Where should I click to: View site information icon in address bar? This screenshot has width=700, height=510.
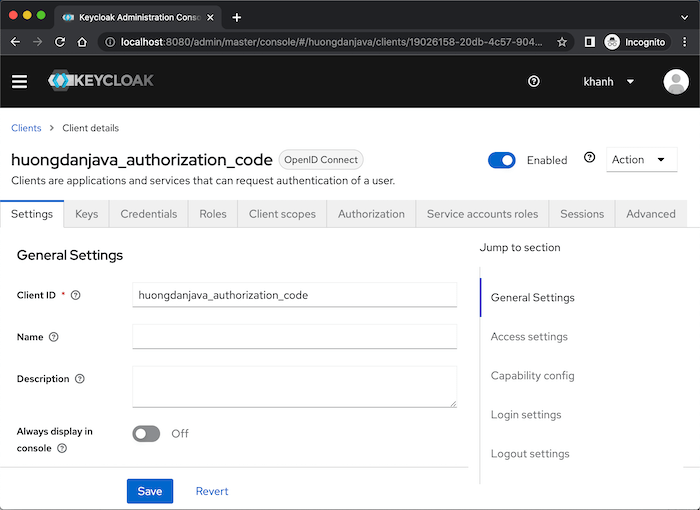click(109, 42)
